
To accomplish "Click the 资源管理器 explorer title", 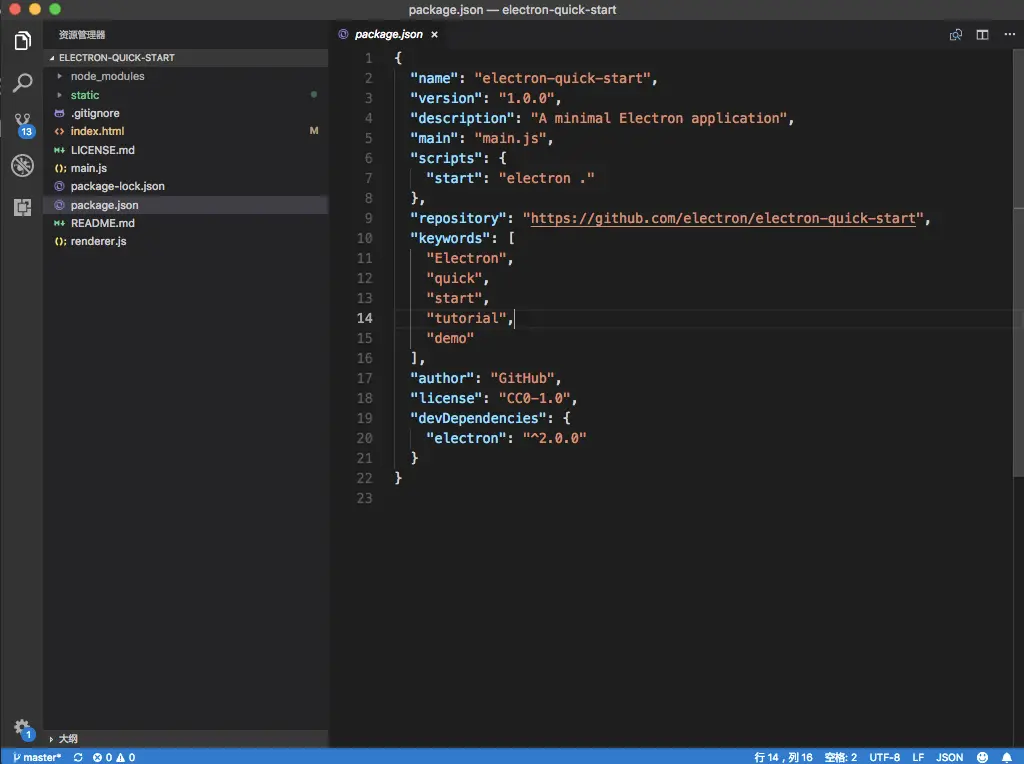I will tap(82, 35).
